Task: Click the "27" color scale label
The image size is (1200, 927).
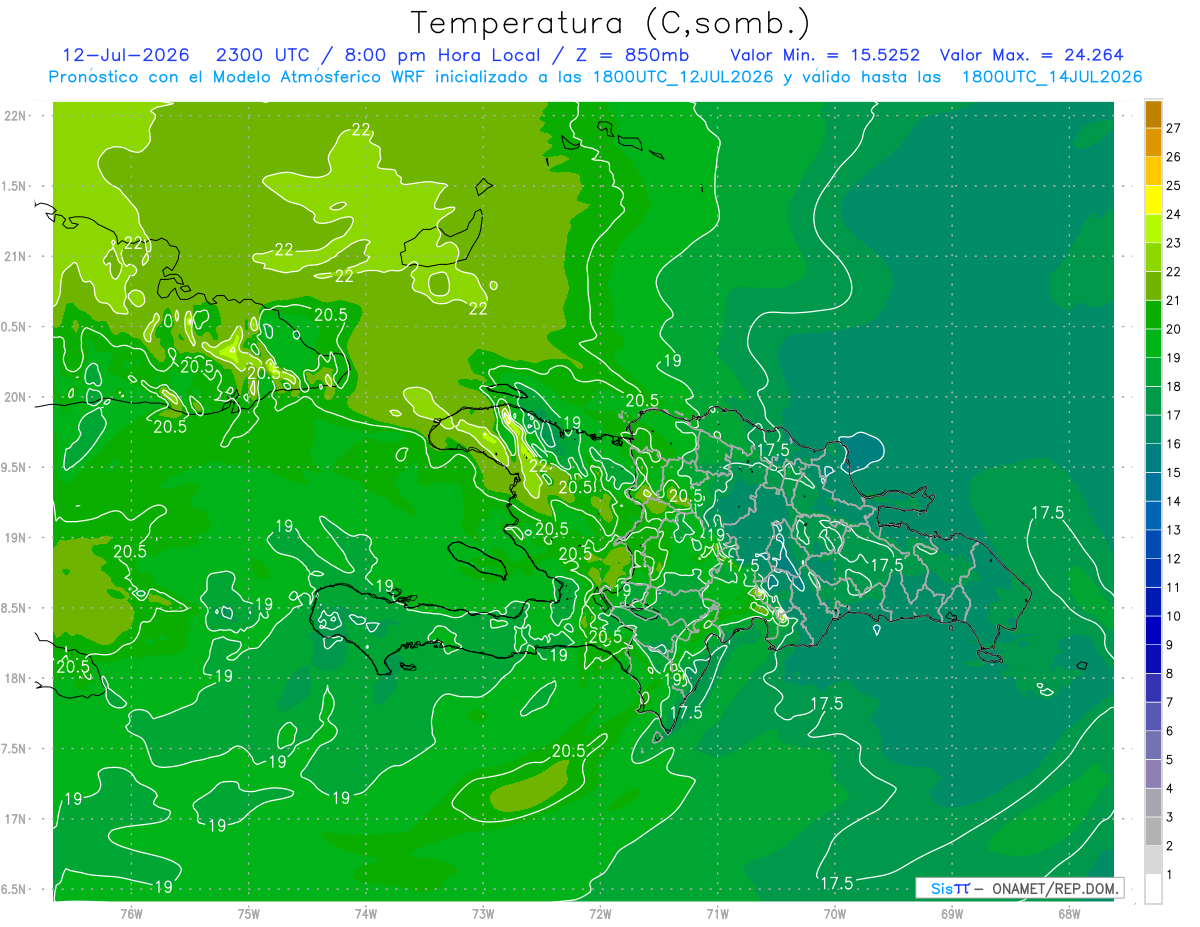Action: point(1174,128)
